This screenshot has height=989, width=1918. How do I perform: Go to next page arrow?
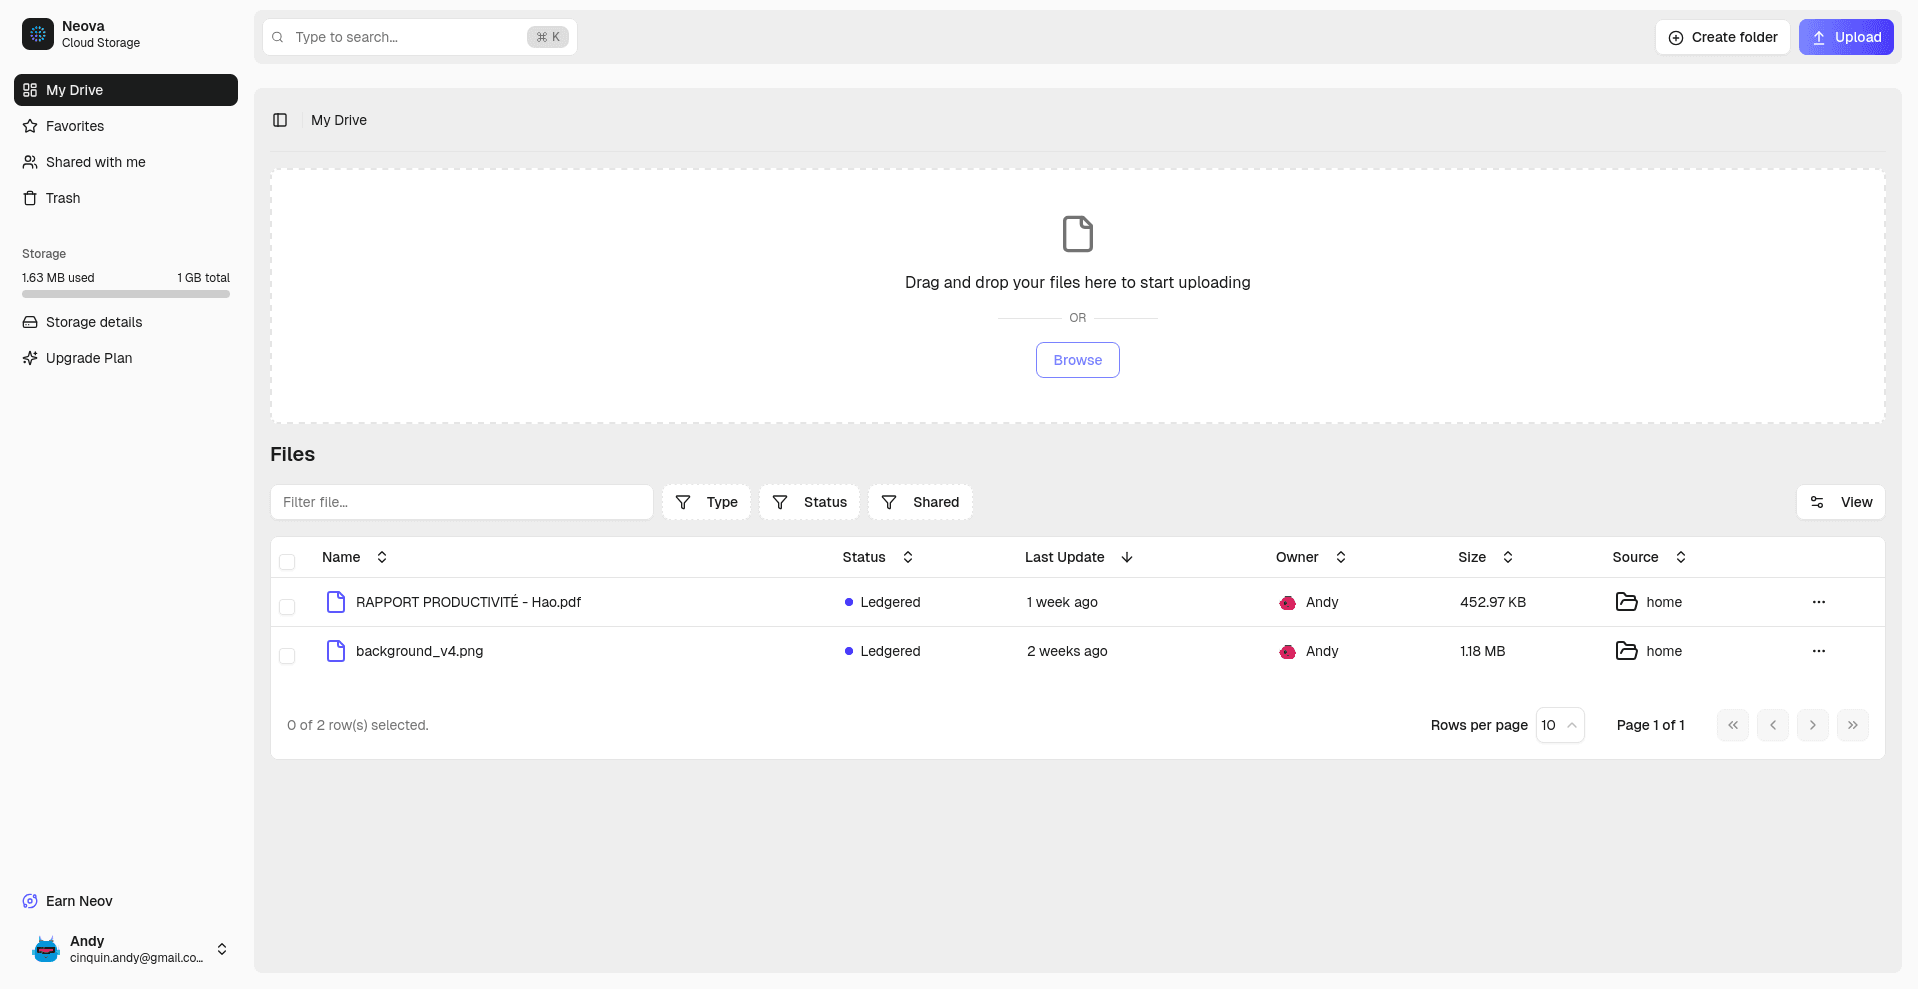[x=1812, y=725]
